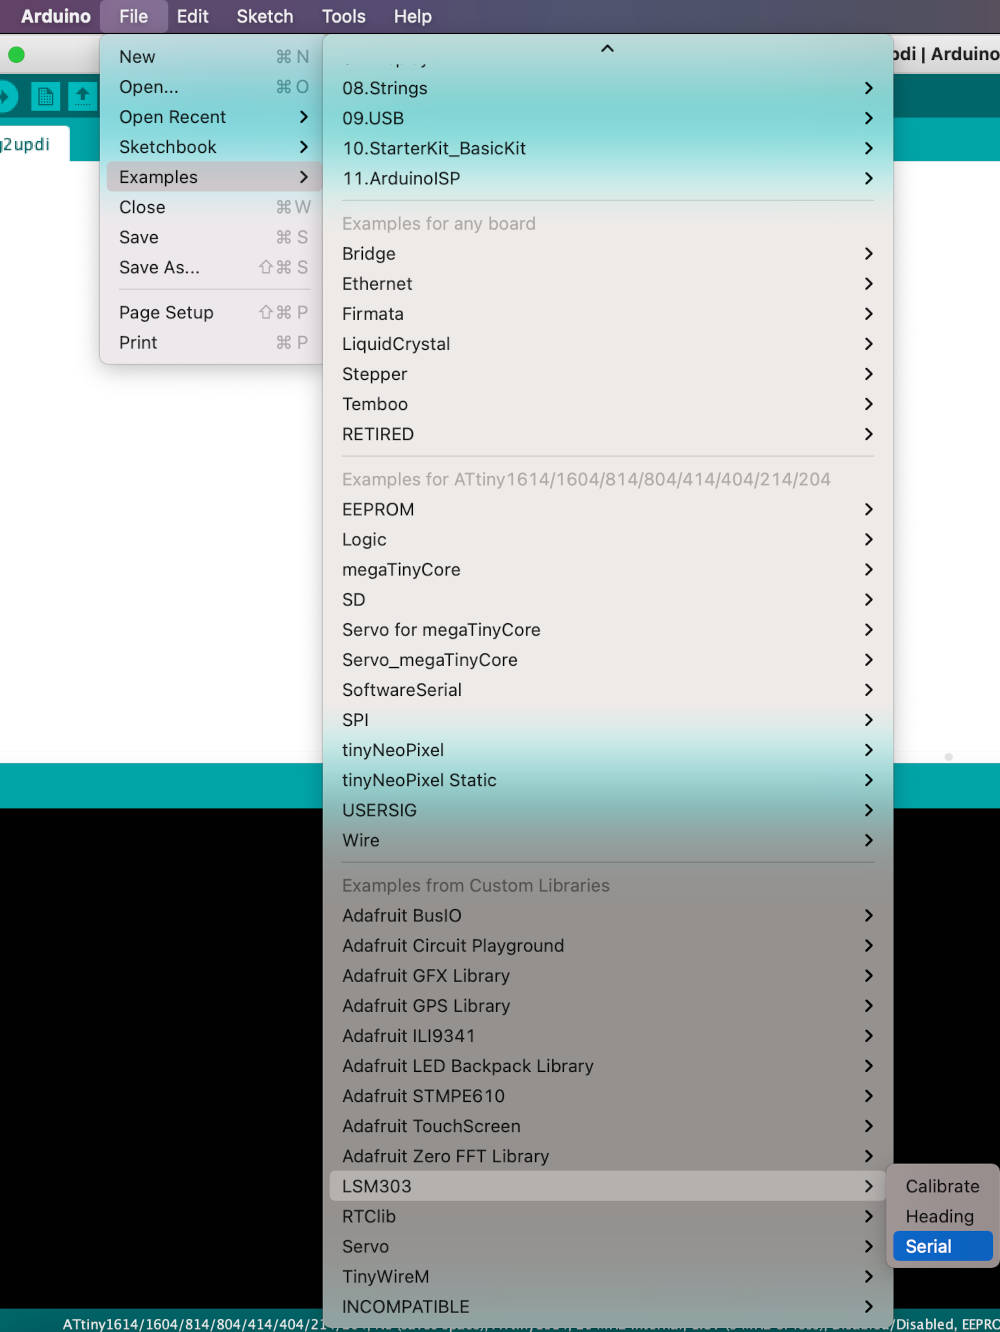Expand the 08.Strings examples

607,88
